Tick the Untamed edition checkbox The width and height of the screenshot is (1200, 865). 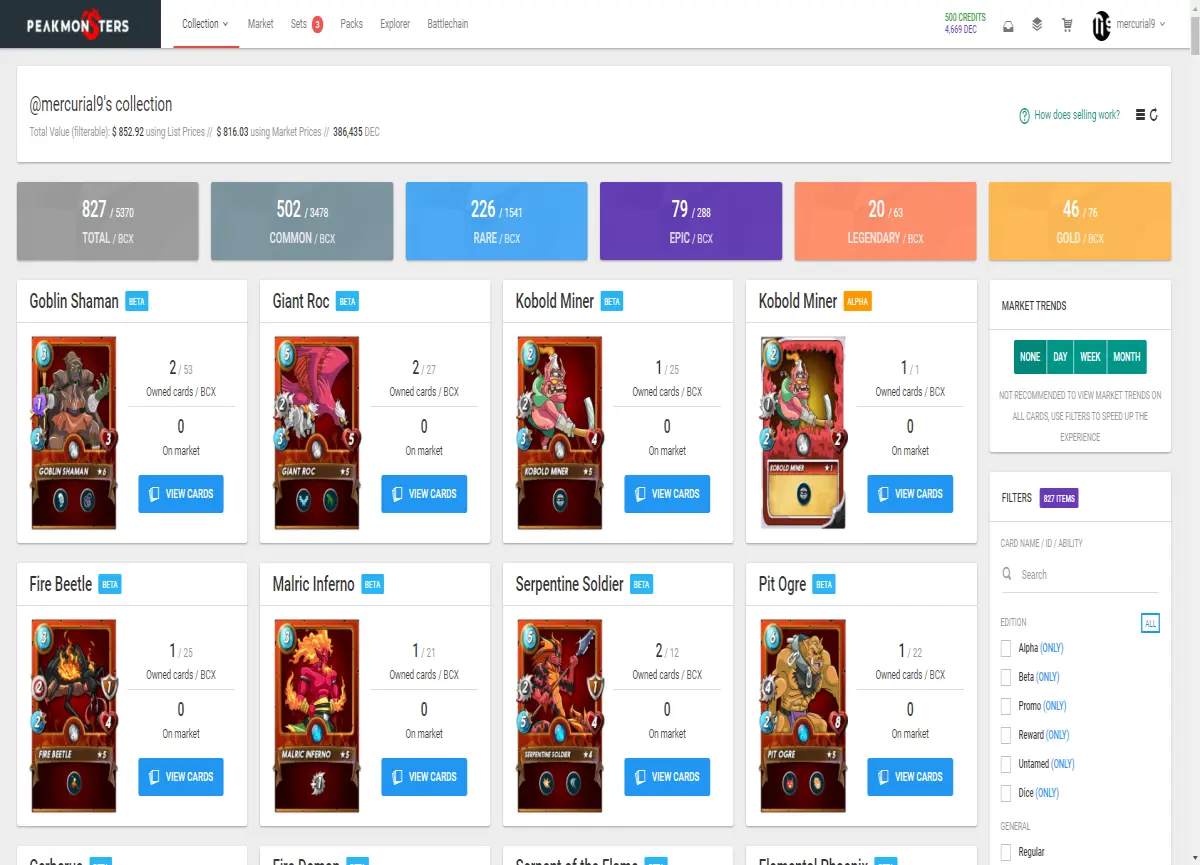[x=1007, y=764]
